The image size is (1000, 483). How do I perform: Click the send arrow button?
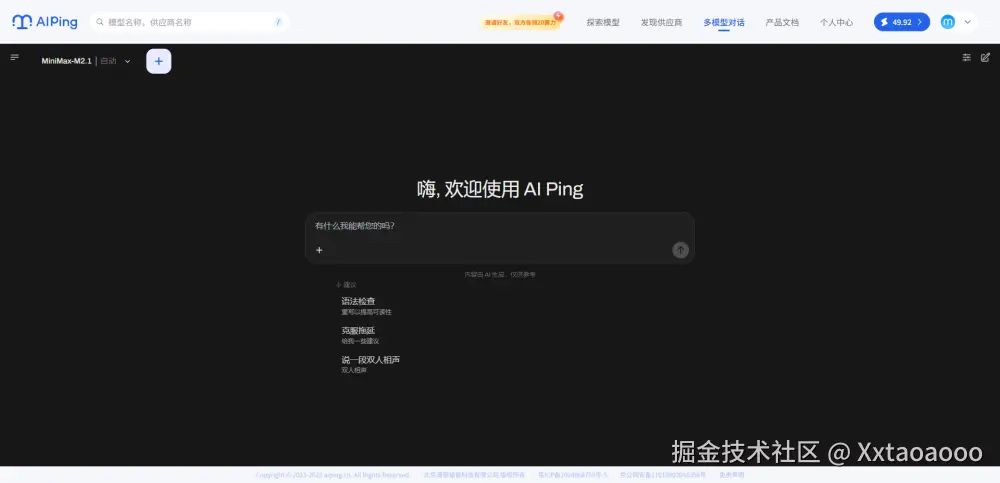pos(680,250)
